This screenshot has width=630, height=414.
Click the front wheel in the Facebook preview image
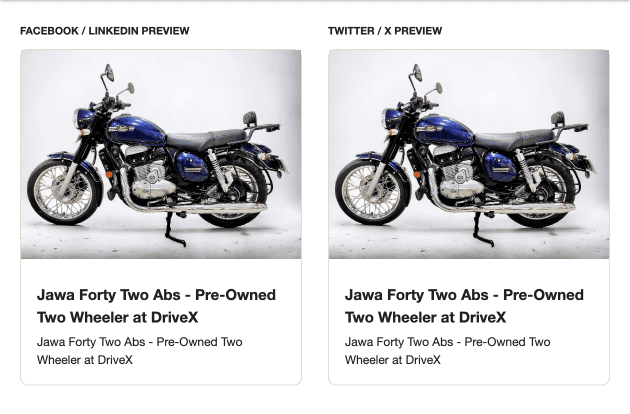click(63, 192)
